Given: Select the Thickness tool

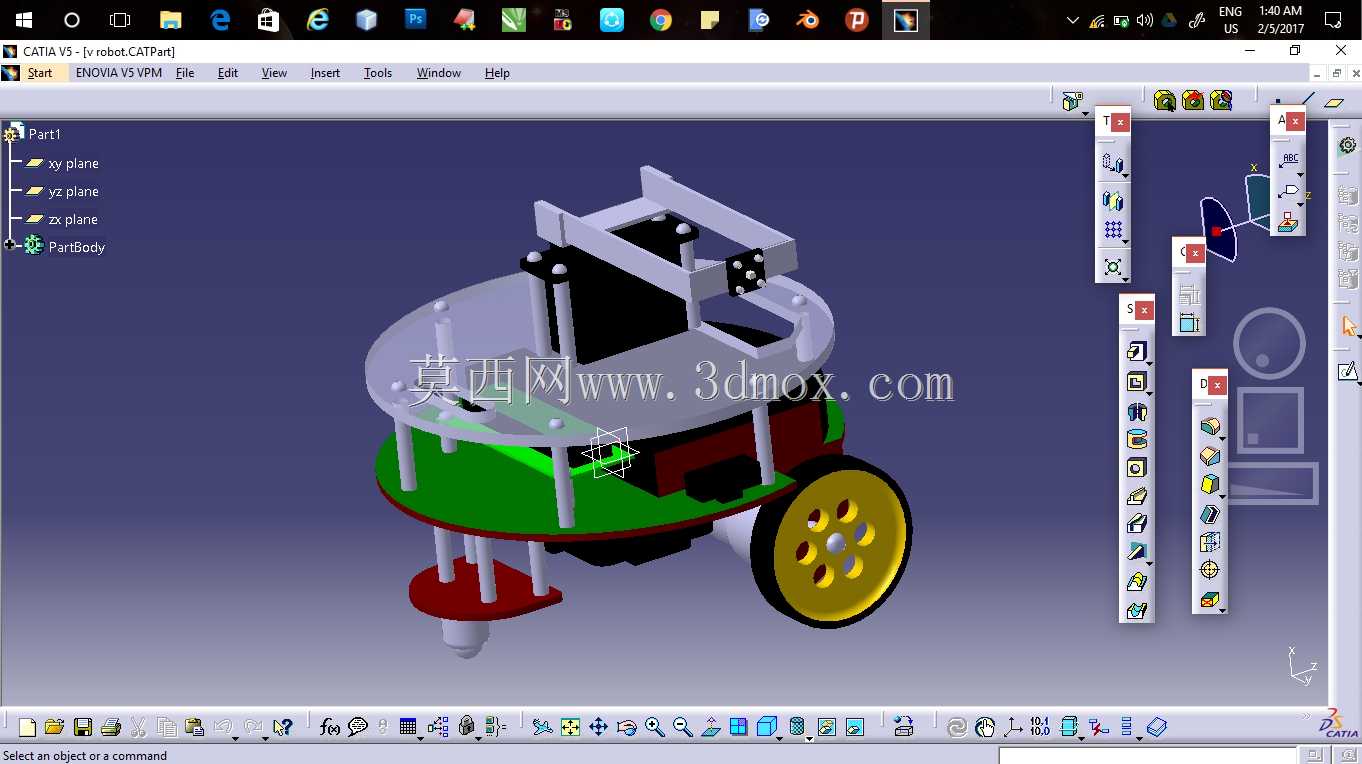Looking at the screenshot, I should pos(1210,542).
